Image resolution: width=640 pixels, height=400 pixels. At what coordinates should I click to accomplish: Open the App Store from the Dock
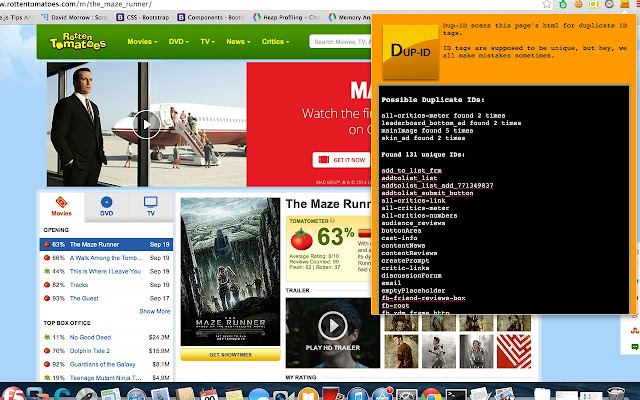382,394
